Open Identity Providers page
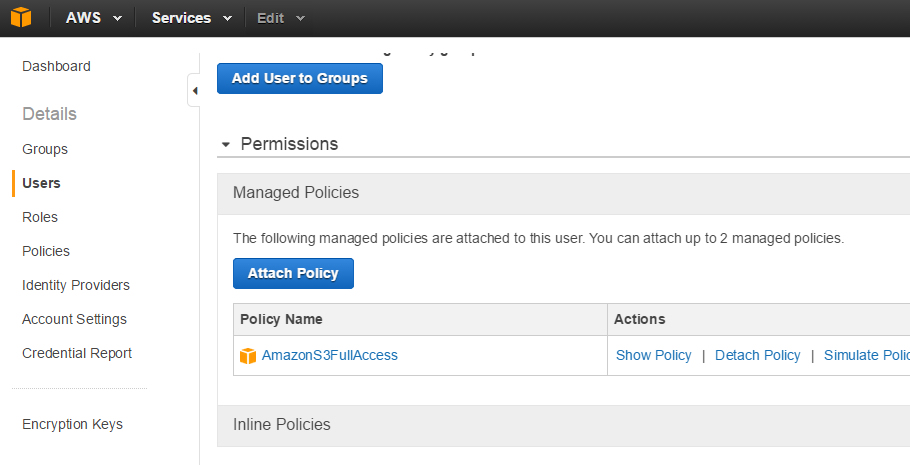This screenshot has width=910, height=465. (76, 285)
